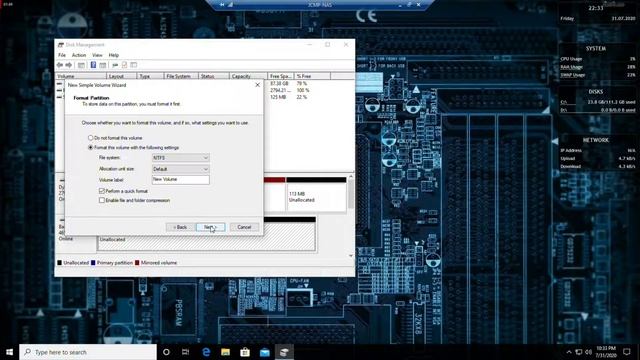640x360 pixels.
Task: Open the File system NTFS dropdown
Action: coord(180,158)
